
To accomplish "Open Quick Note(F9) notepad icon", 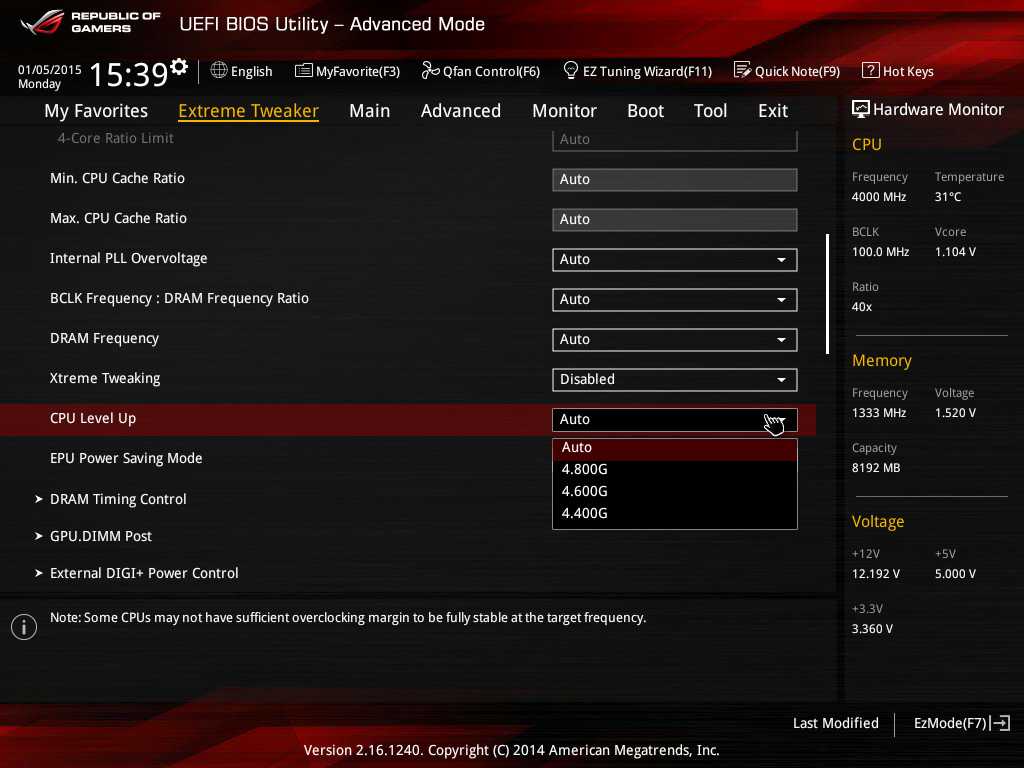I will [742, 71].
